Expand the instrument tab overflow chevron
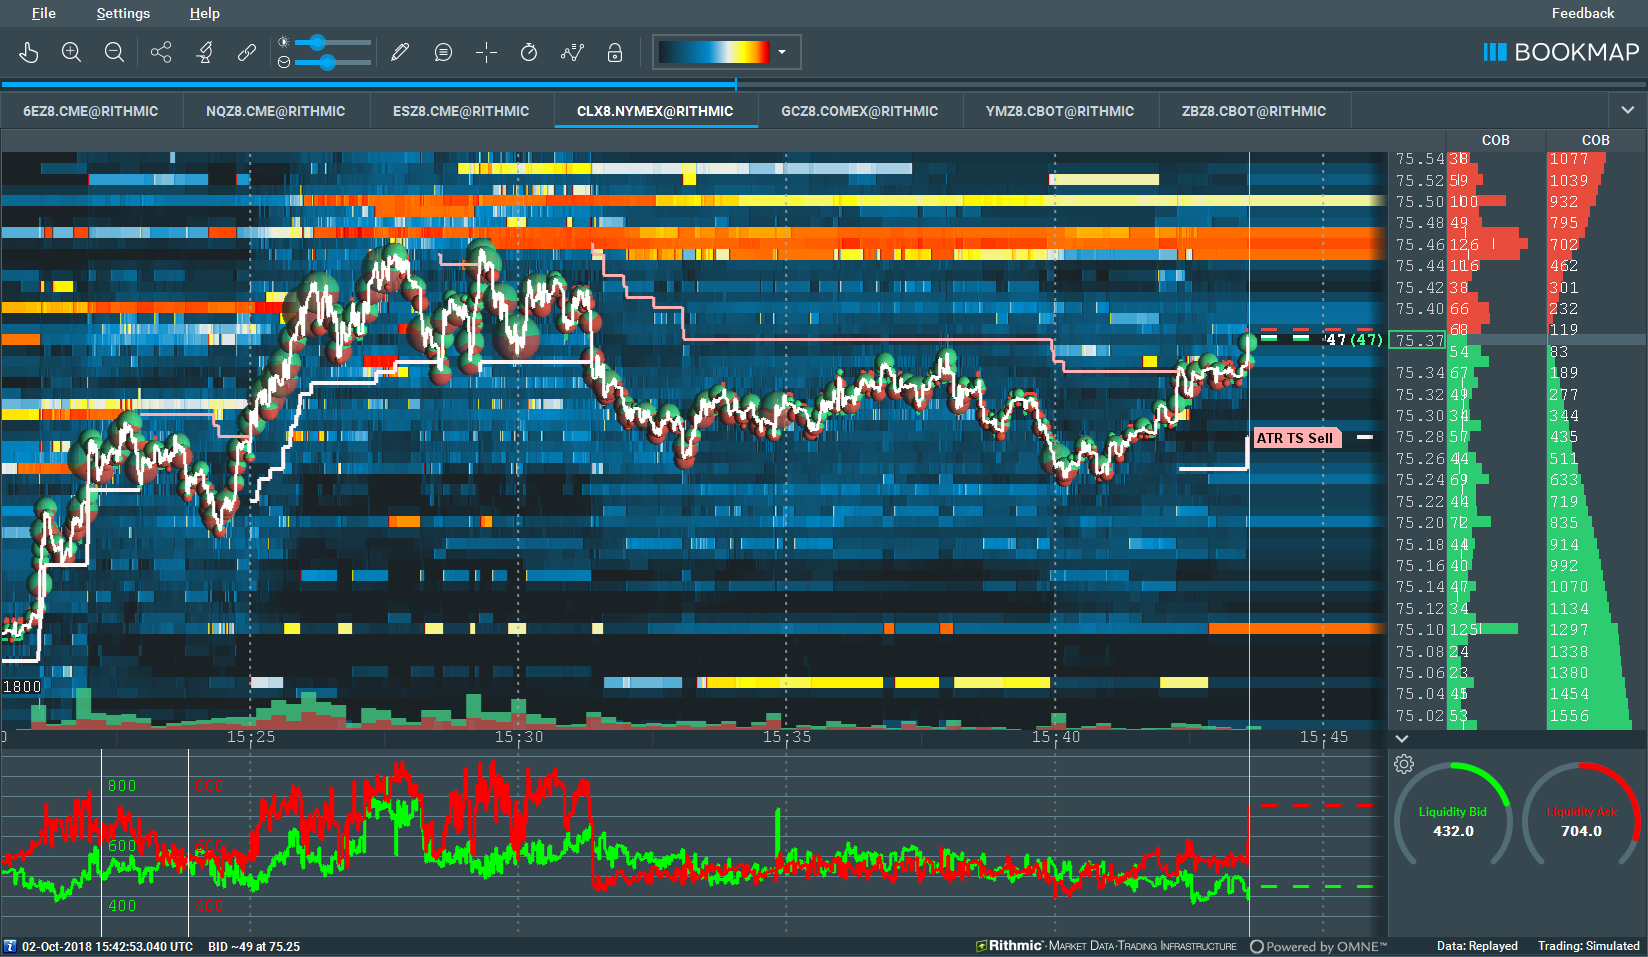1648x957 pixels. coord(1626,110)
